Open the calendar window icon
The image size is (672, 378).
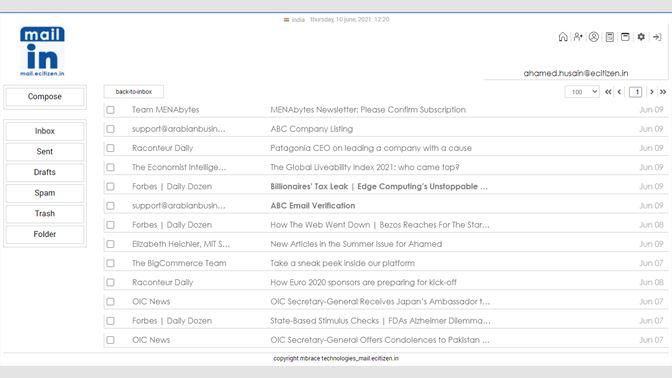tap(625, 37)
